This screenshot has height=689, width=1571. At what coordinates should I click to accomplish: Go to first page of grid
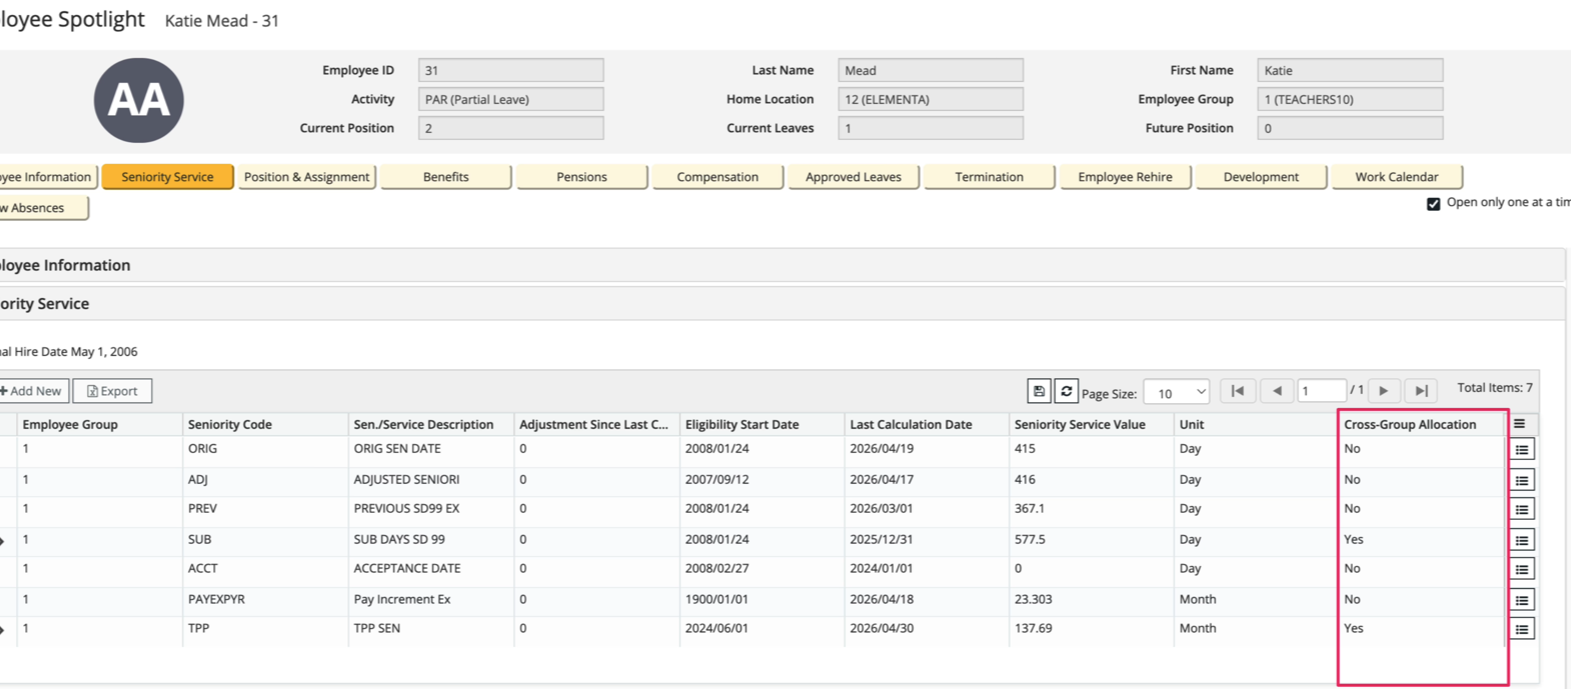[x=1237, y=391]
